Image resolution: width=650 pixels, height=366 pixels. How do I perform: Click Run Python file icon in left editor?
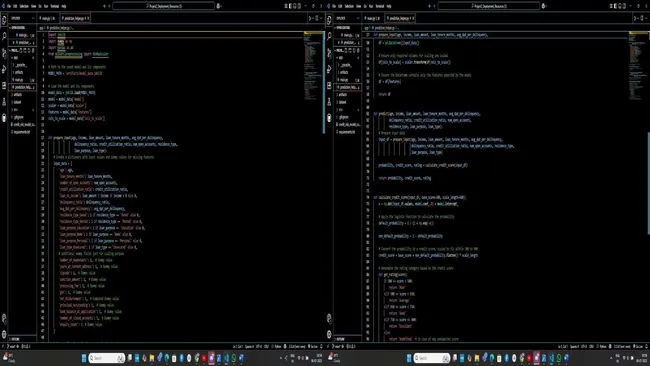(x=310, y=18)
